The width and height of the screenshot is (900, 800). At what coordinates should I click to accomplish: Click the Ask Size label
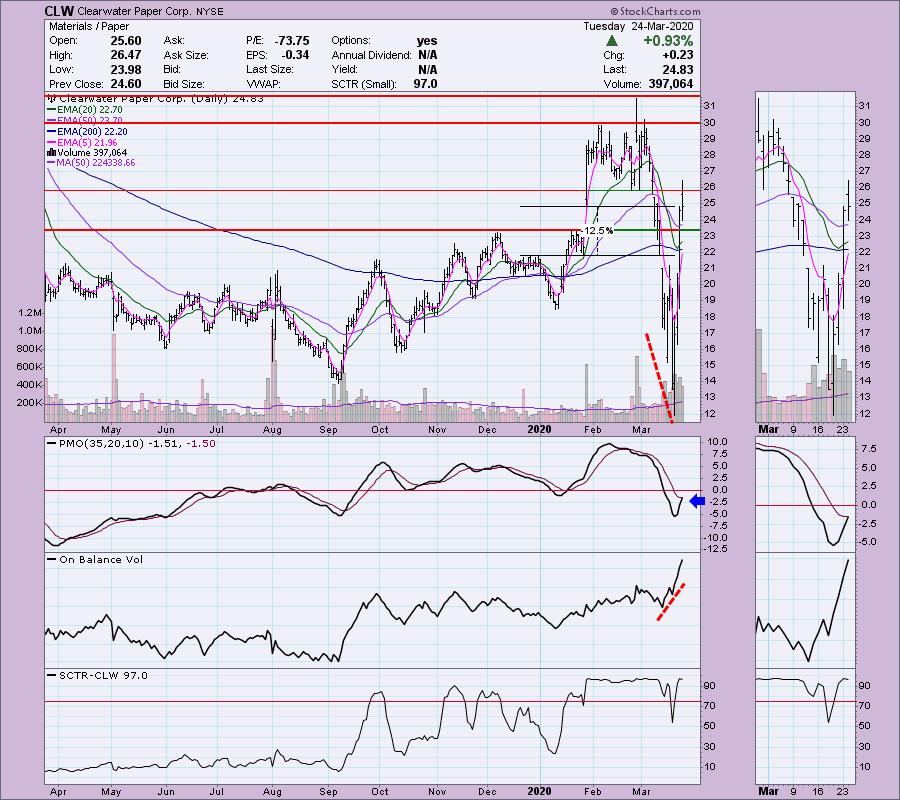point(185,55)
